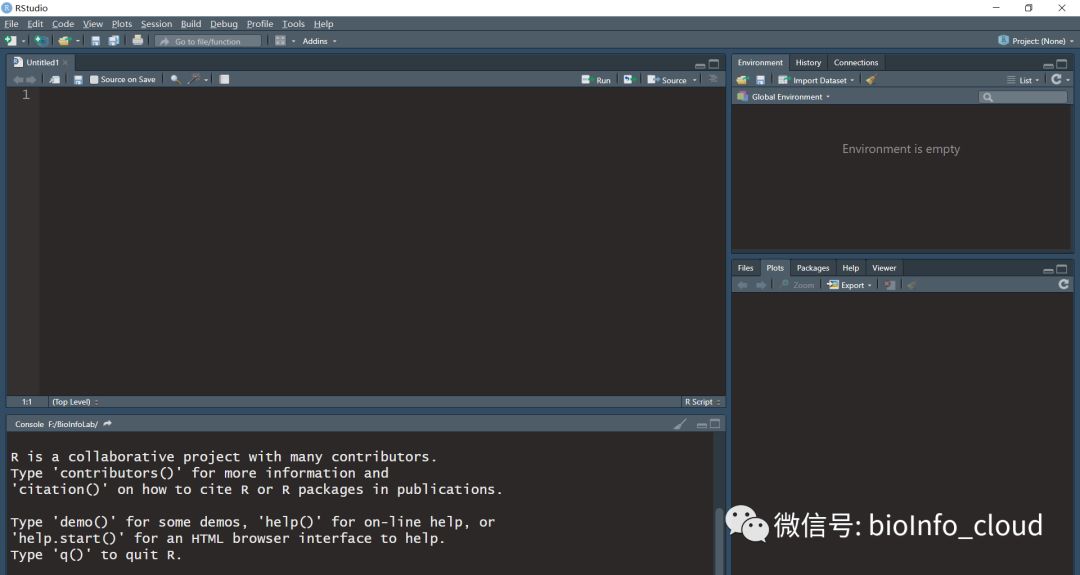Open the Plots menu
1080x575 pixels.
(x=122, y=24)
